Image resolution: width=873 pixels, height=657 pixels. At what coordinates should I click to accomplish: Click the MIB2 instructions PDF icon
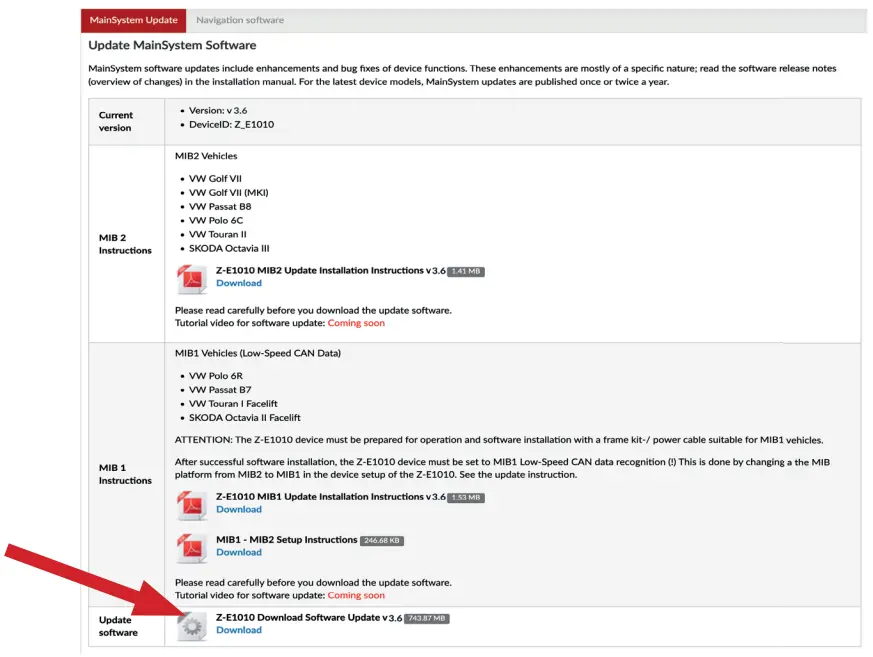pos(192,278)
